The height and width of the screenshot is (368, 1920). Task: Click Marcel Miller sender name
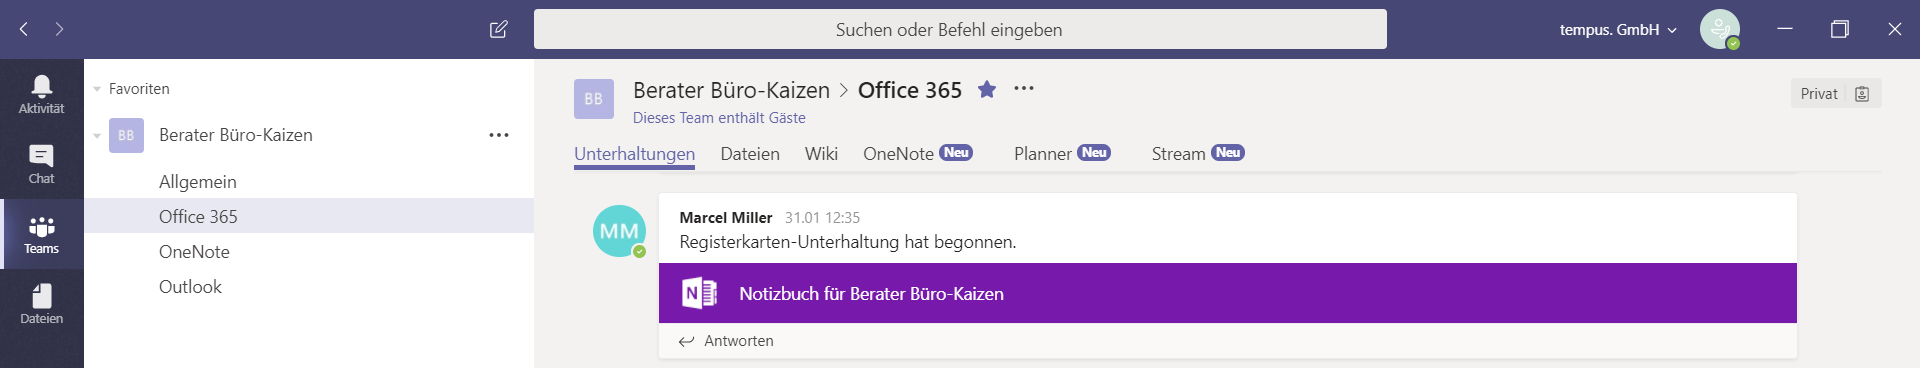click(x=726, y=217)
